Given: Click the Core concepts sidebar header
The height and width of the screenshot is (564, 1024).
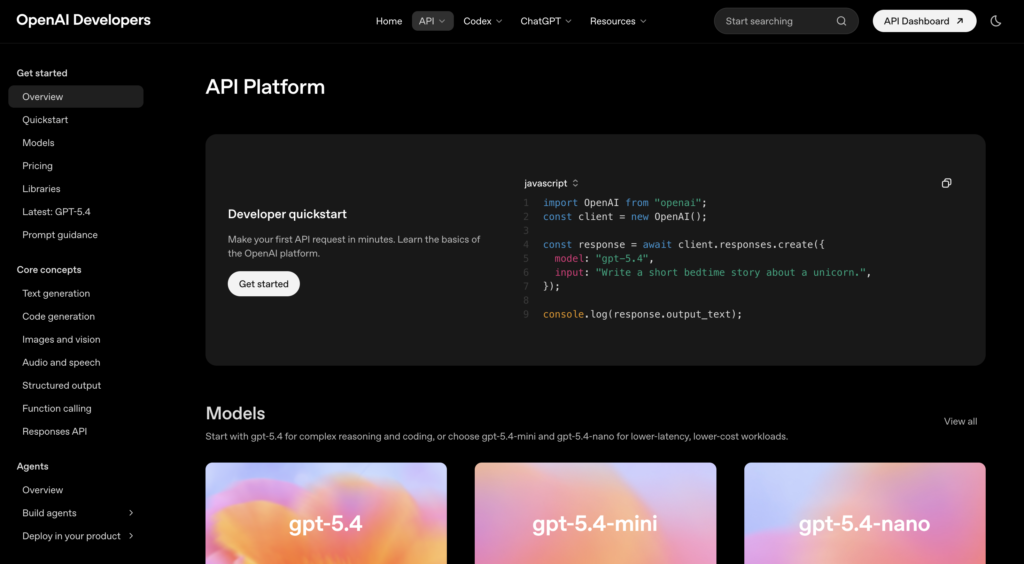Looking at the screenshot, I should (49, 270).
